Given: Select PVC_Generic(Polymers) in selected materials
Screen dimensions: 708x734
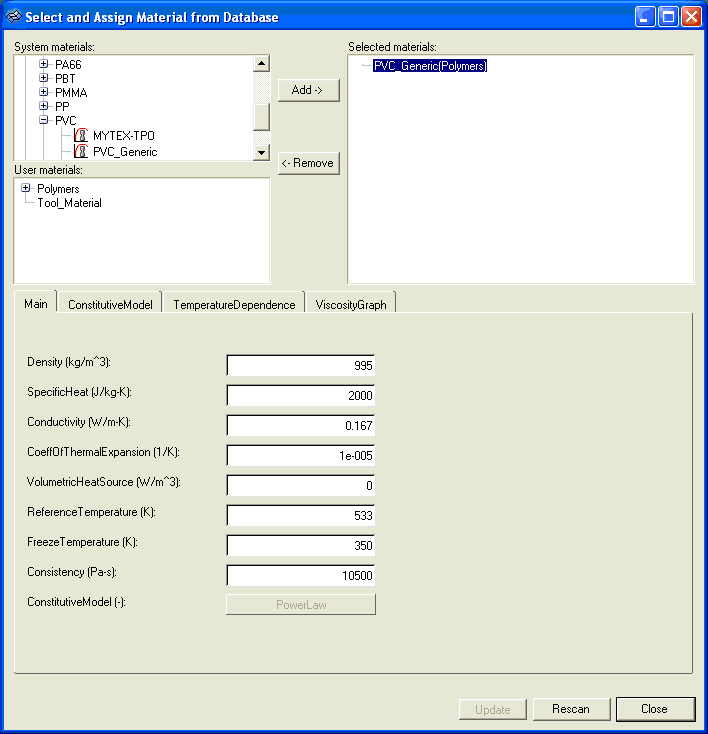Looking at the screenshot, I should click(x=429, y=66).
